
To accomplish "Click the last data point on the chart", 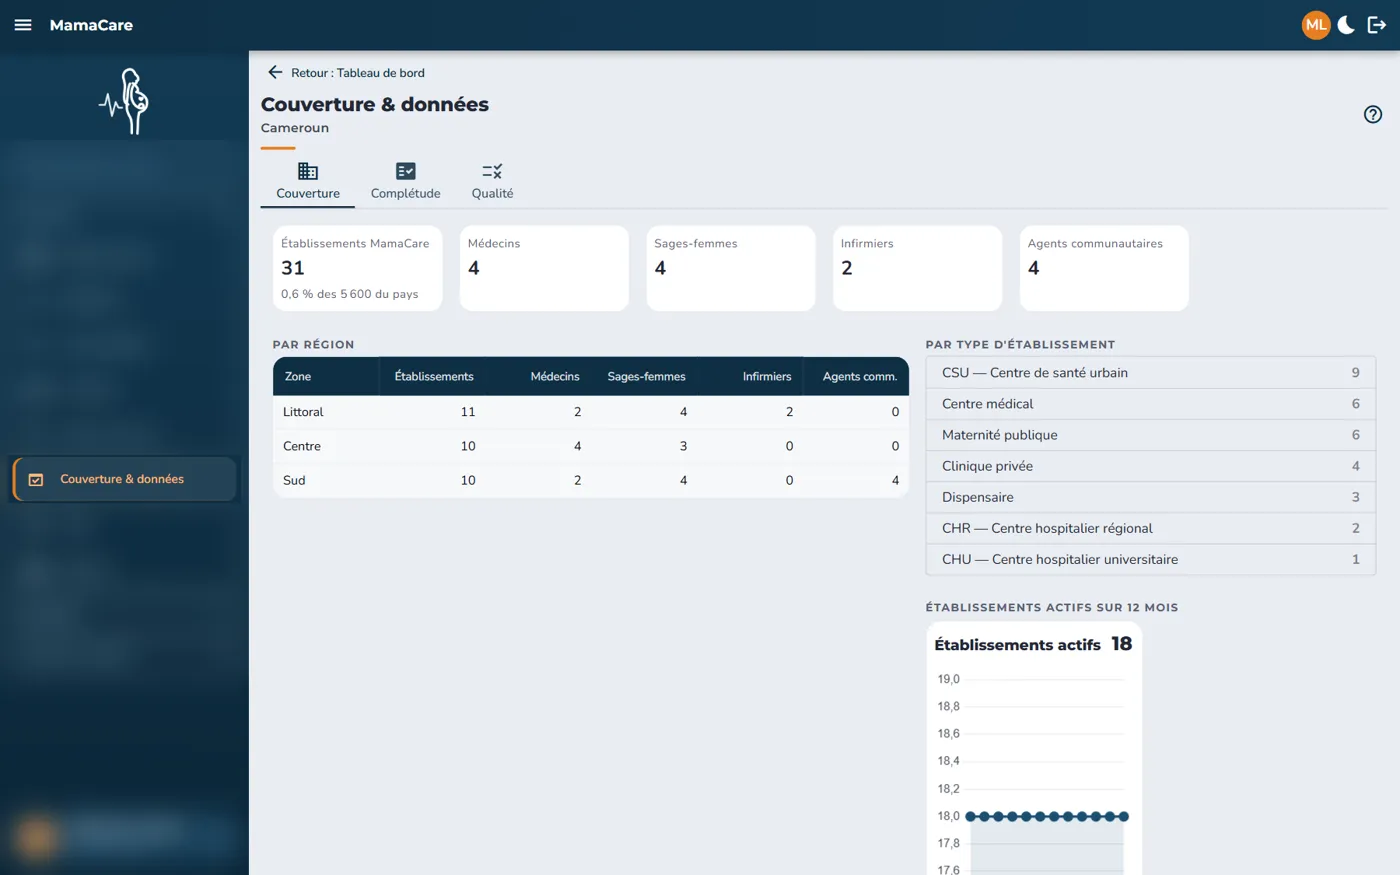I will pos(1124,816).
